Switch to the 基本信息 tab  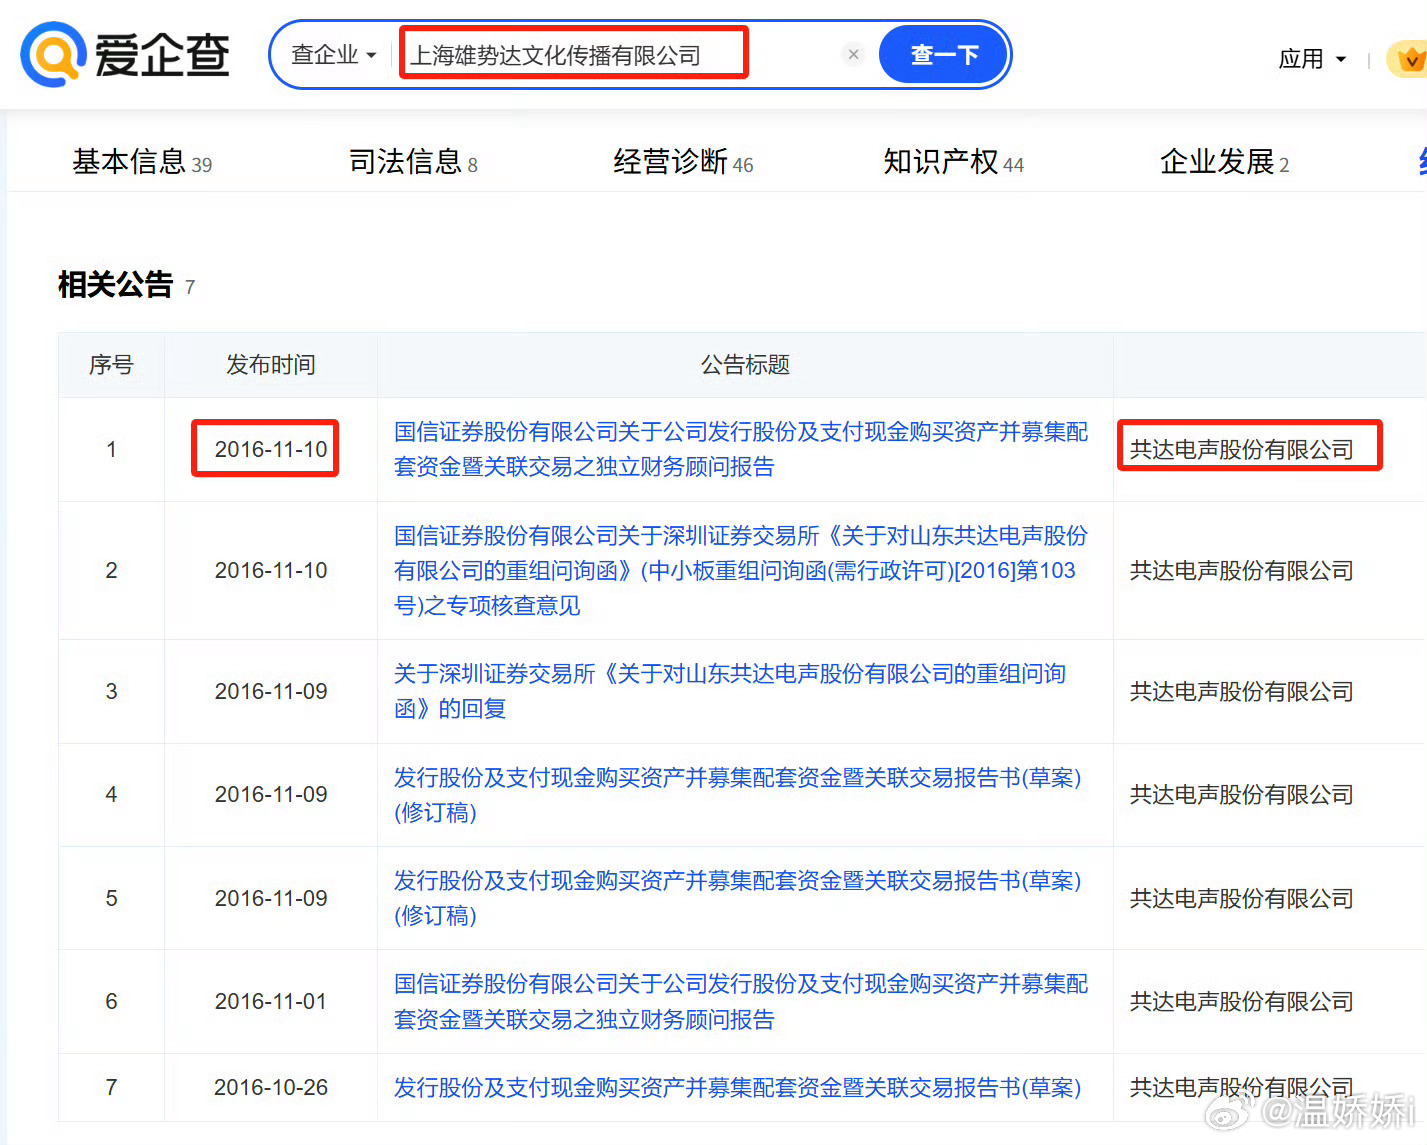click(142, 161)
